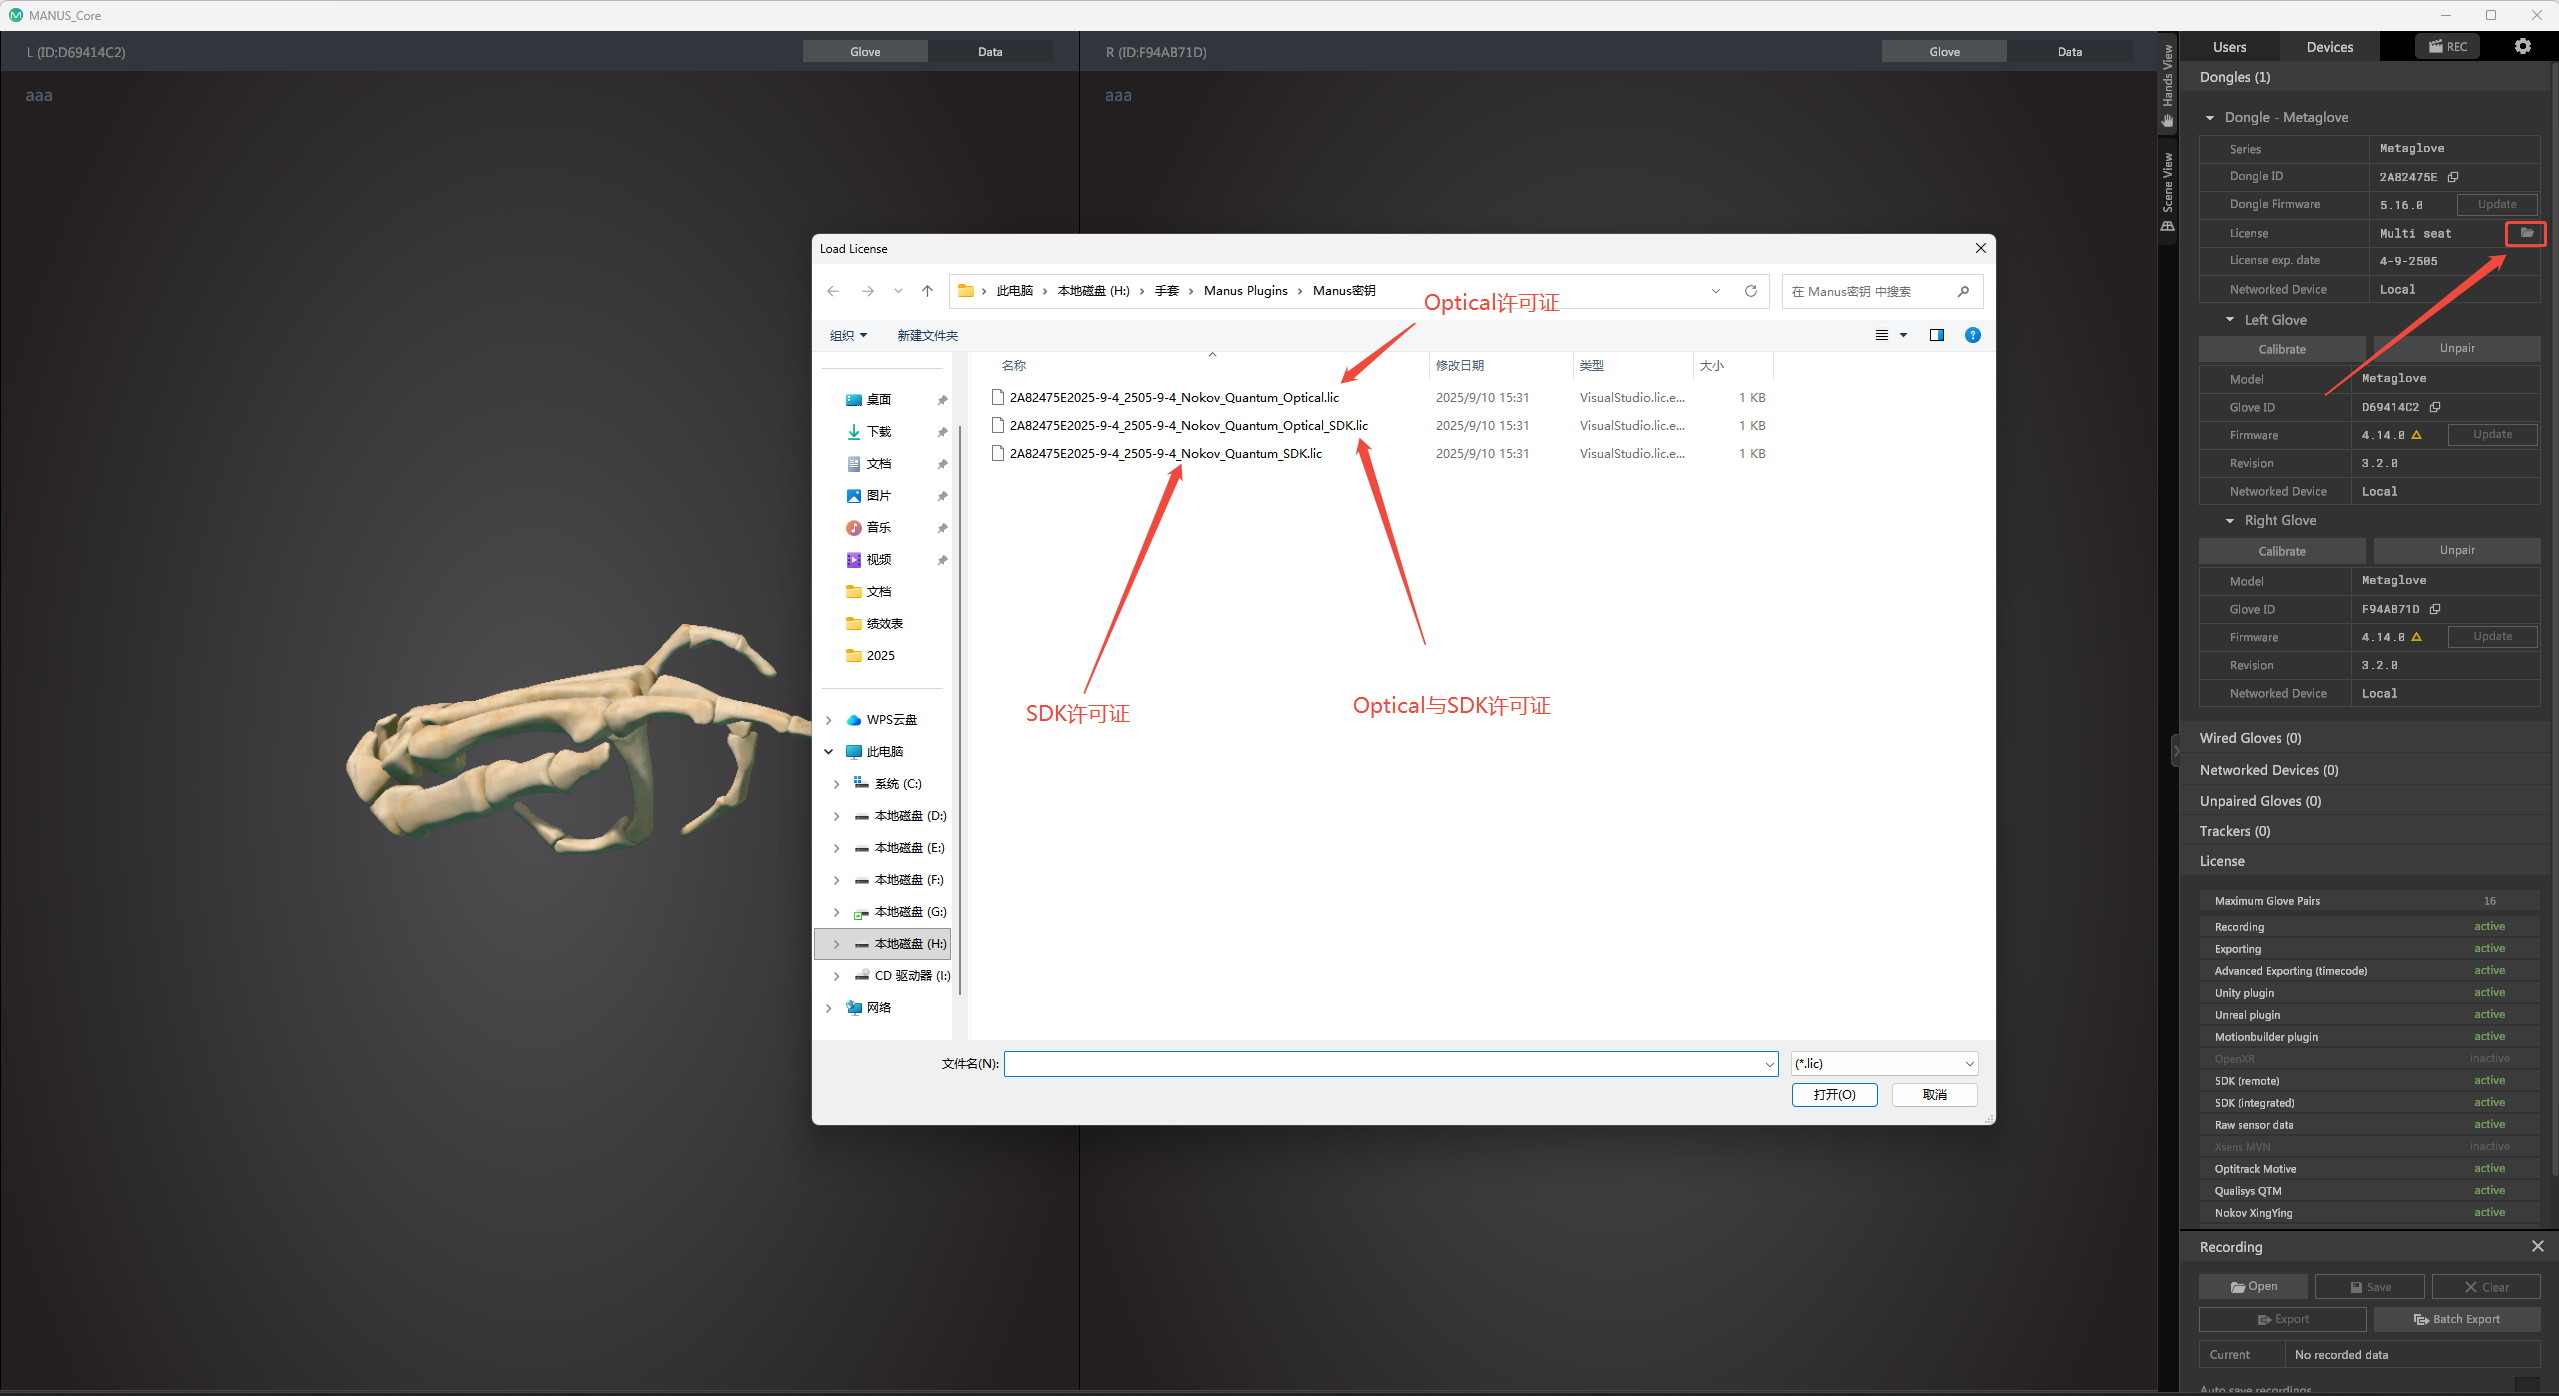The image size is (2559, 1396).
Task: Select the Nokov_Quantum_Optical.lic file
Action: 1174,398
